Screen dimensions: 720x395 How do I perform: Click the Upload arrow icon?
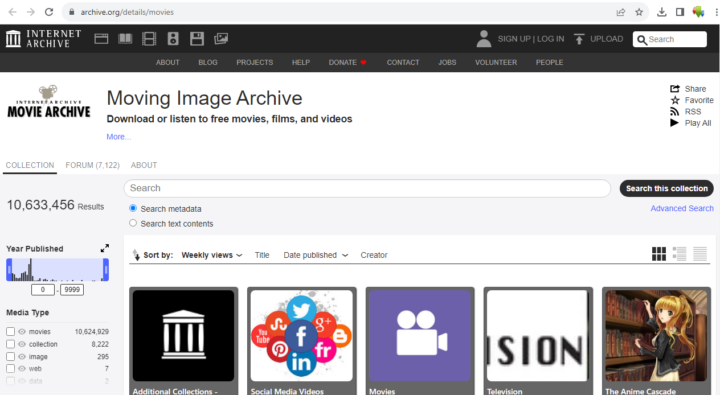coord(579,39)
